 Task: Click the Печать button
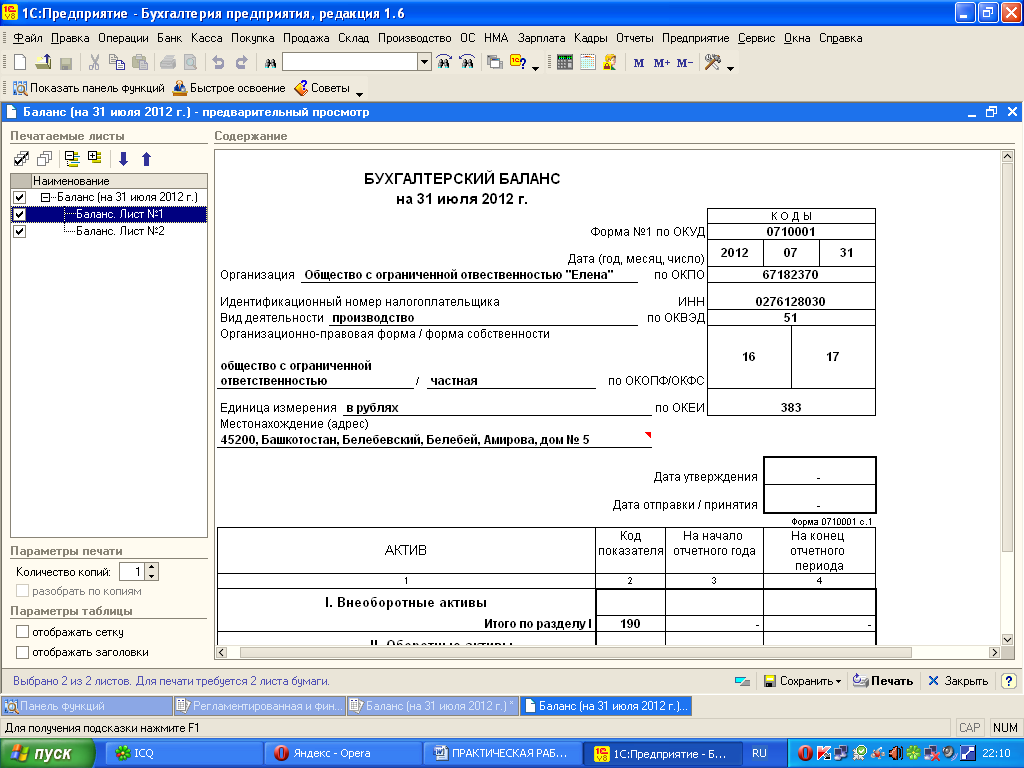[x=883, y=681]
